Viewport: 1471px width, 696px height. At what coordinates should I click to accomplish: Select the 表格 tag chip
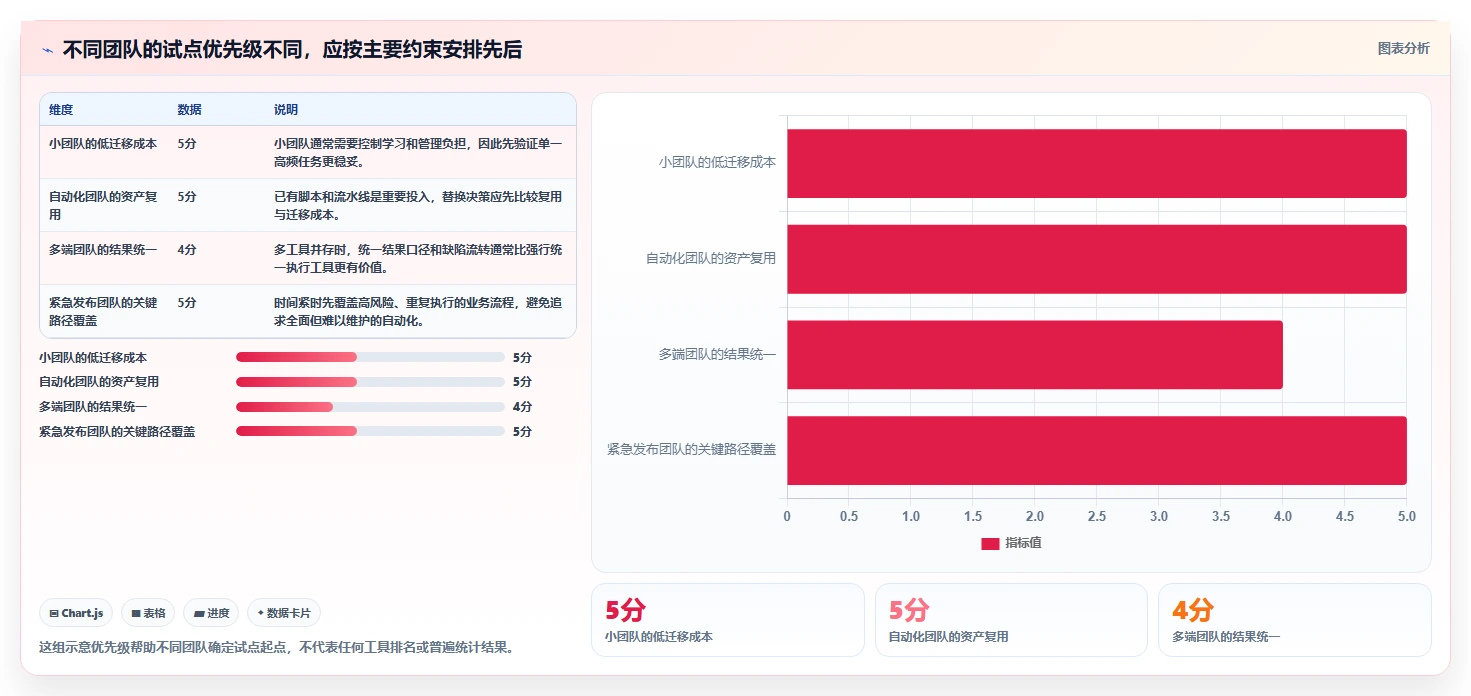click(x=148, y=613)
